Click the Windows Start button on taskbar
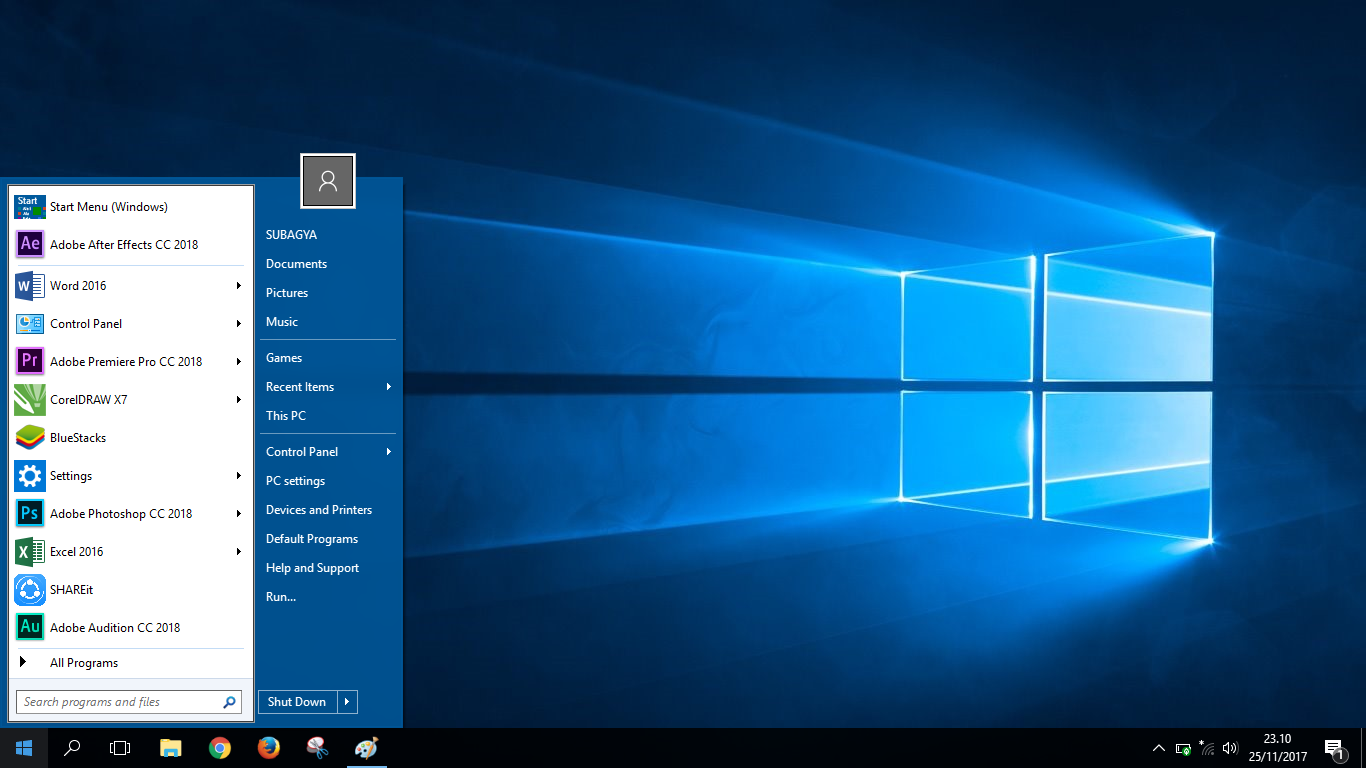This screenshot has height=768, width=1366. (x=24, y=748)
